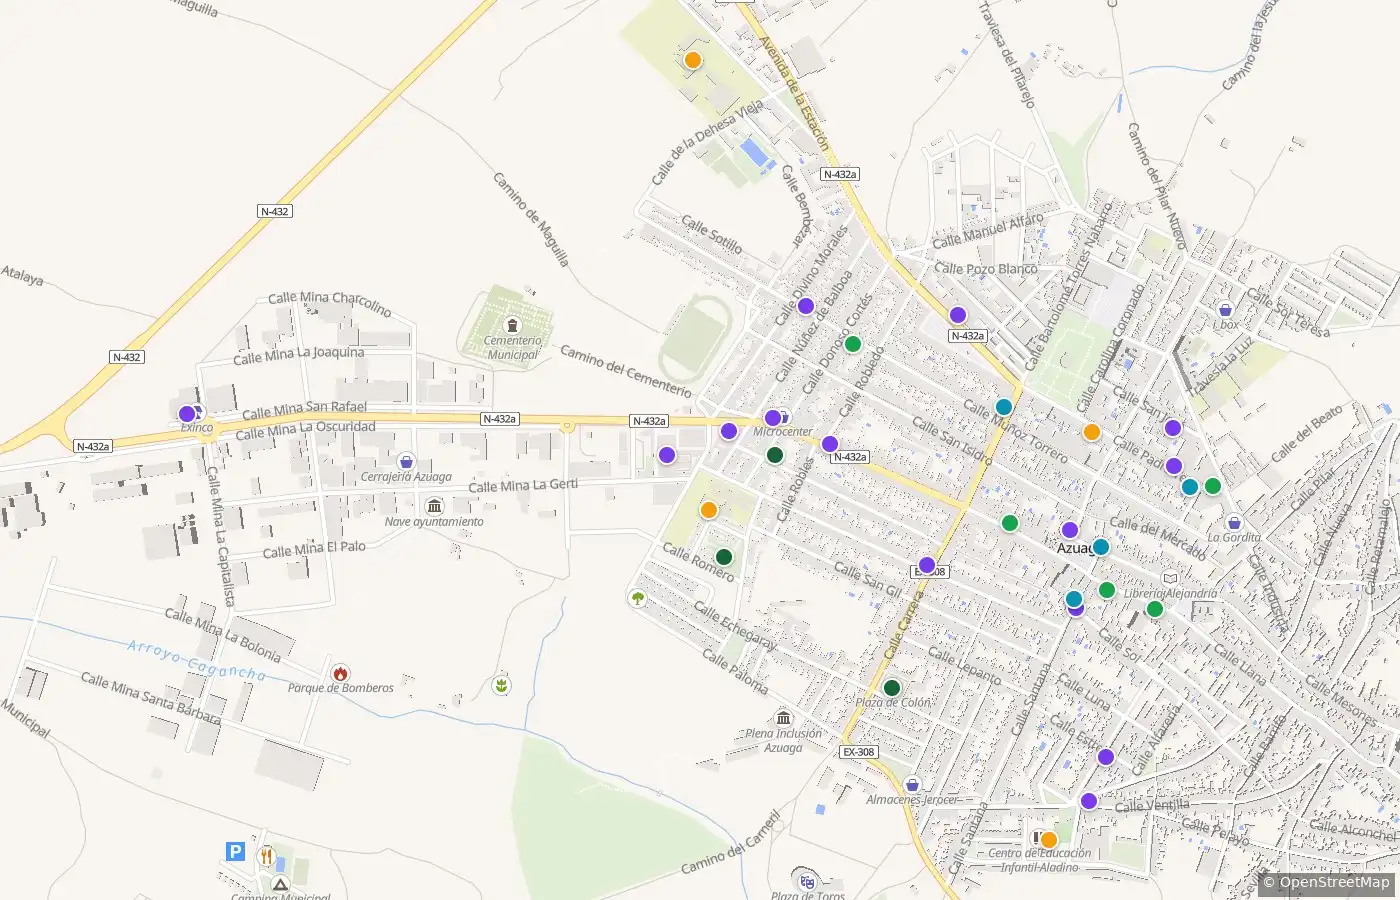The width and height of the screenshot is (1400, 900).
Task: Click the Parque de Bomberos fire station icon
Action: click(x=341, y=673)
